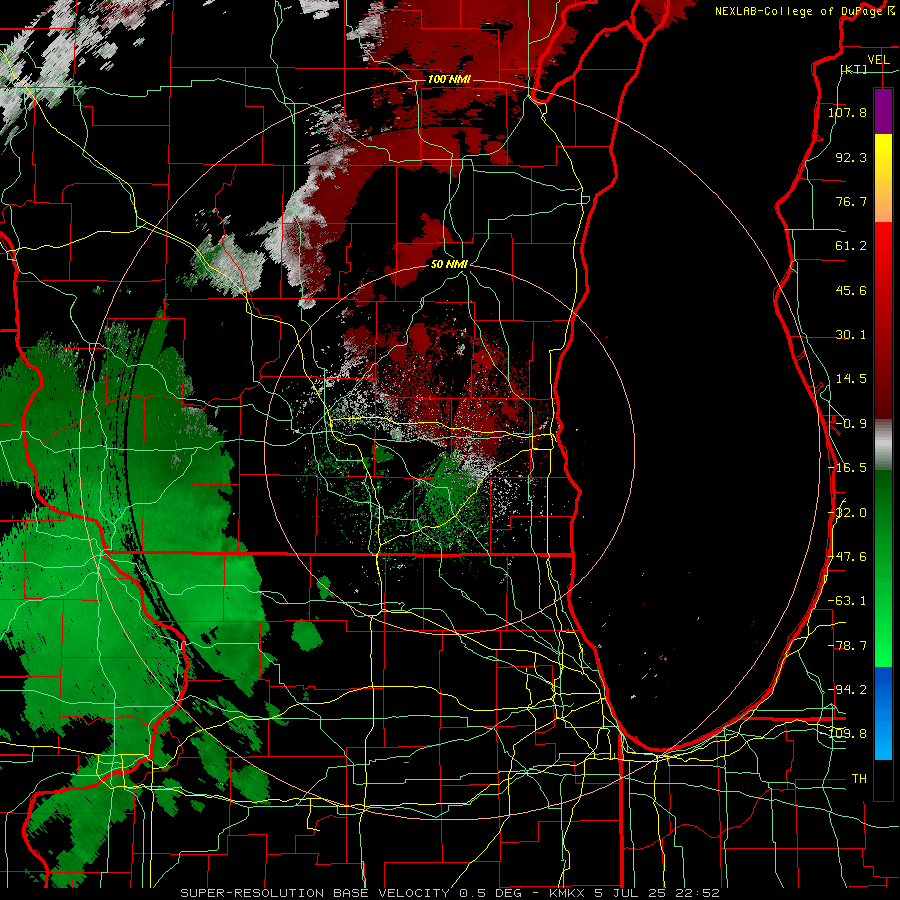Click the 100 NMI range ring label

point(449,79)
